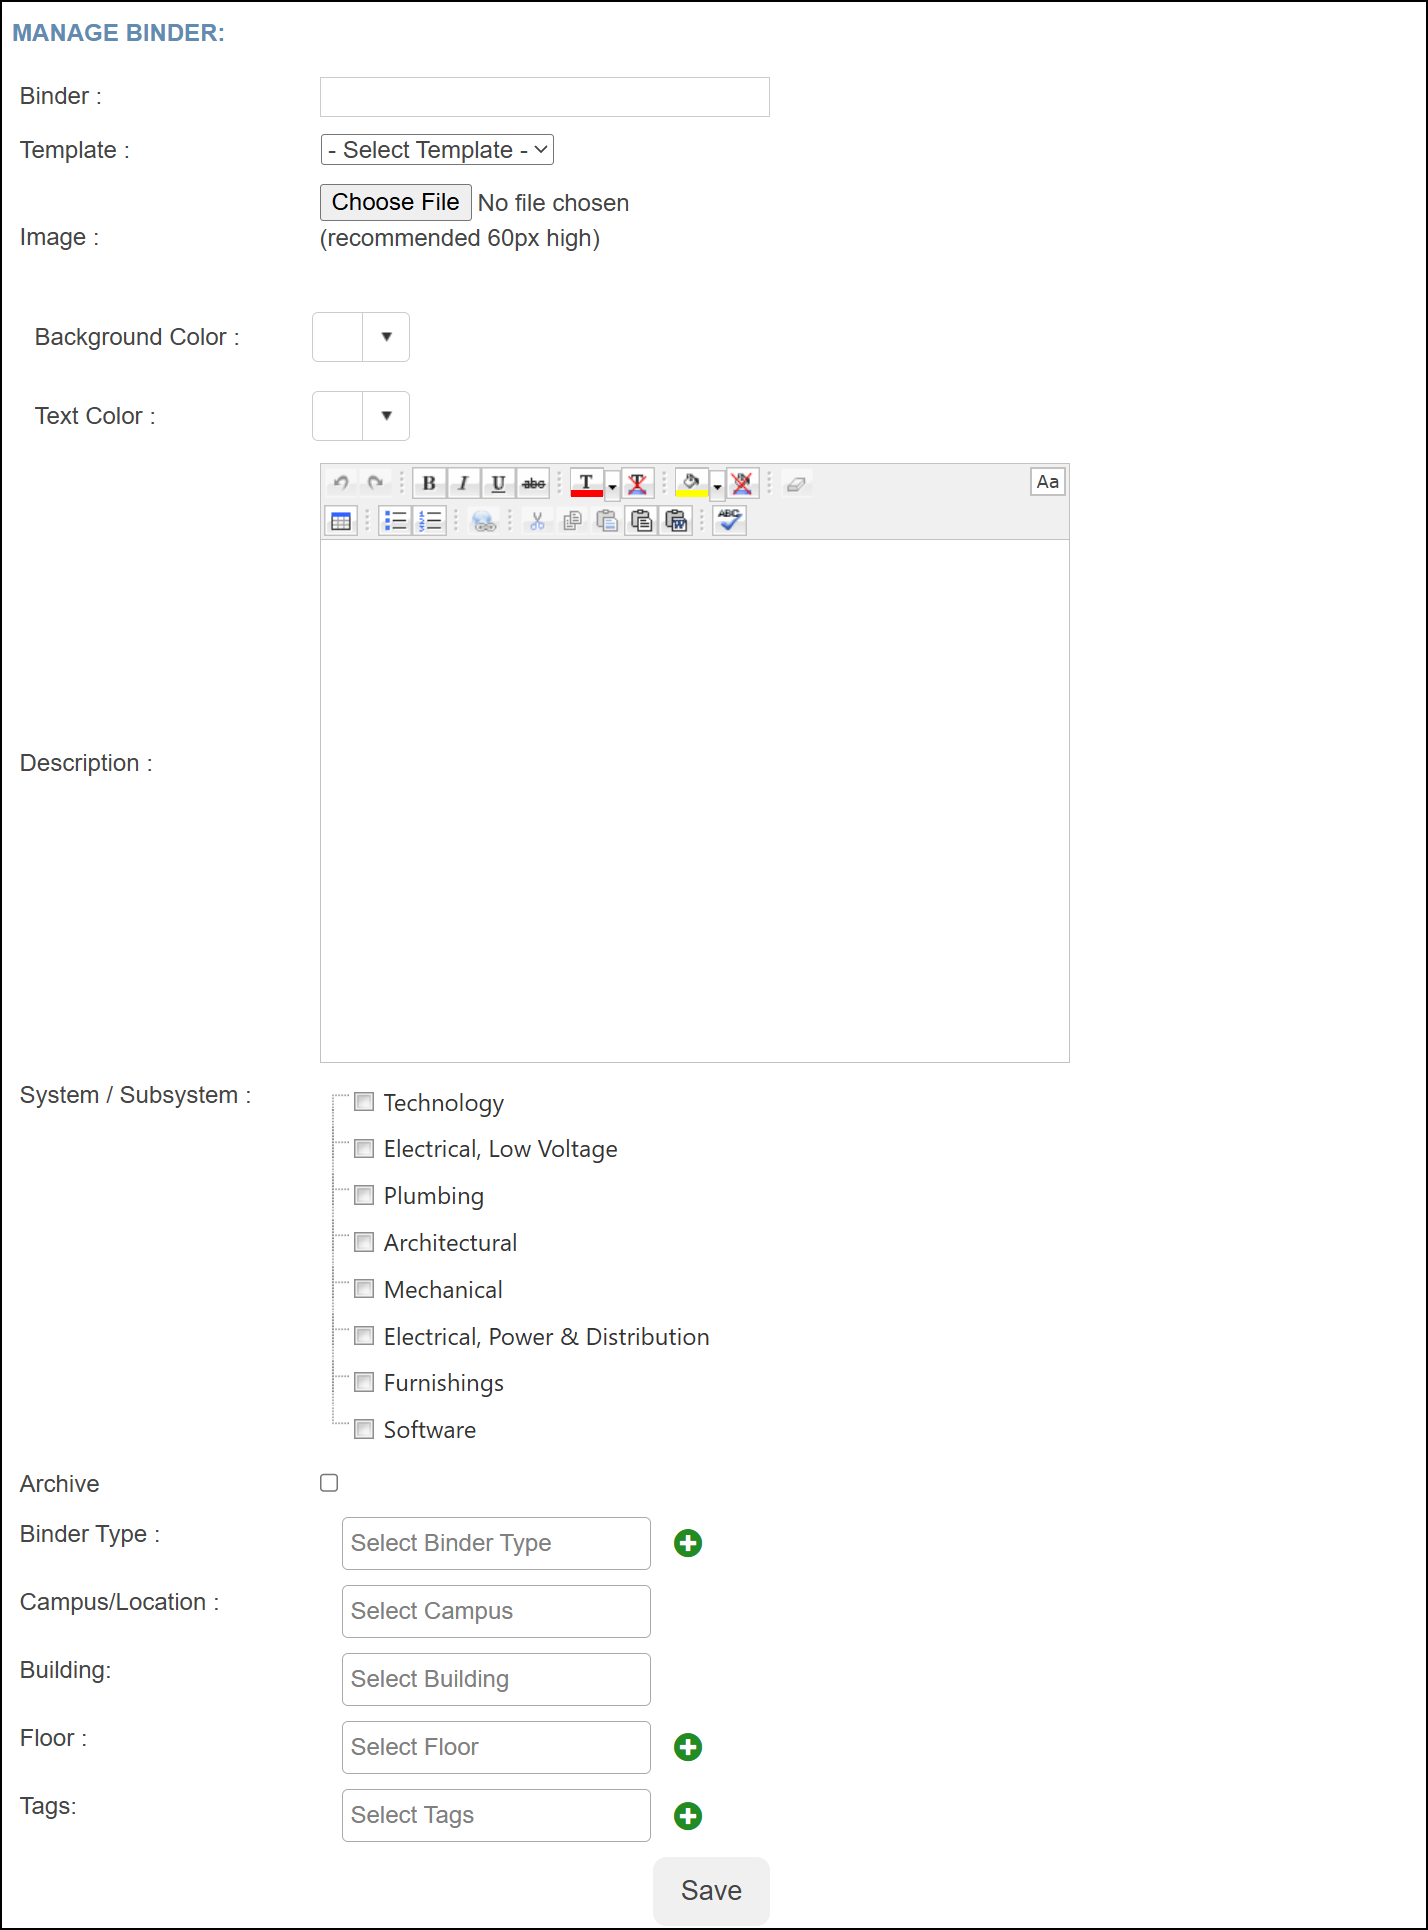
Task: Apply yellow highlight paint bucket
Action: 691,483
